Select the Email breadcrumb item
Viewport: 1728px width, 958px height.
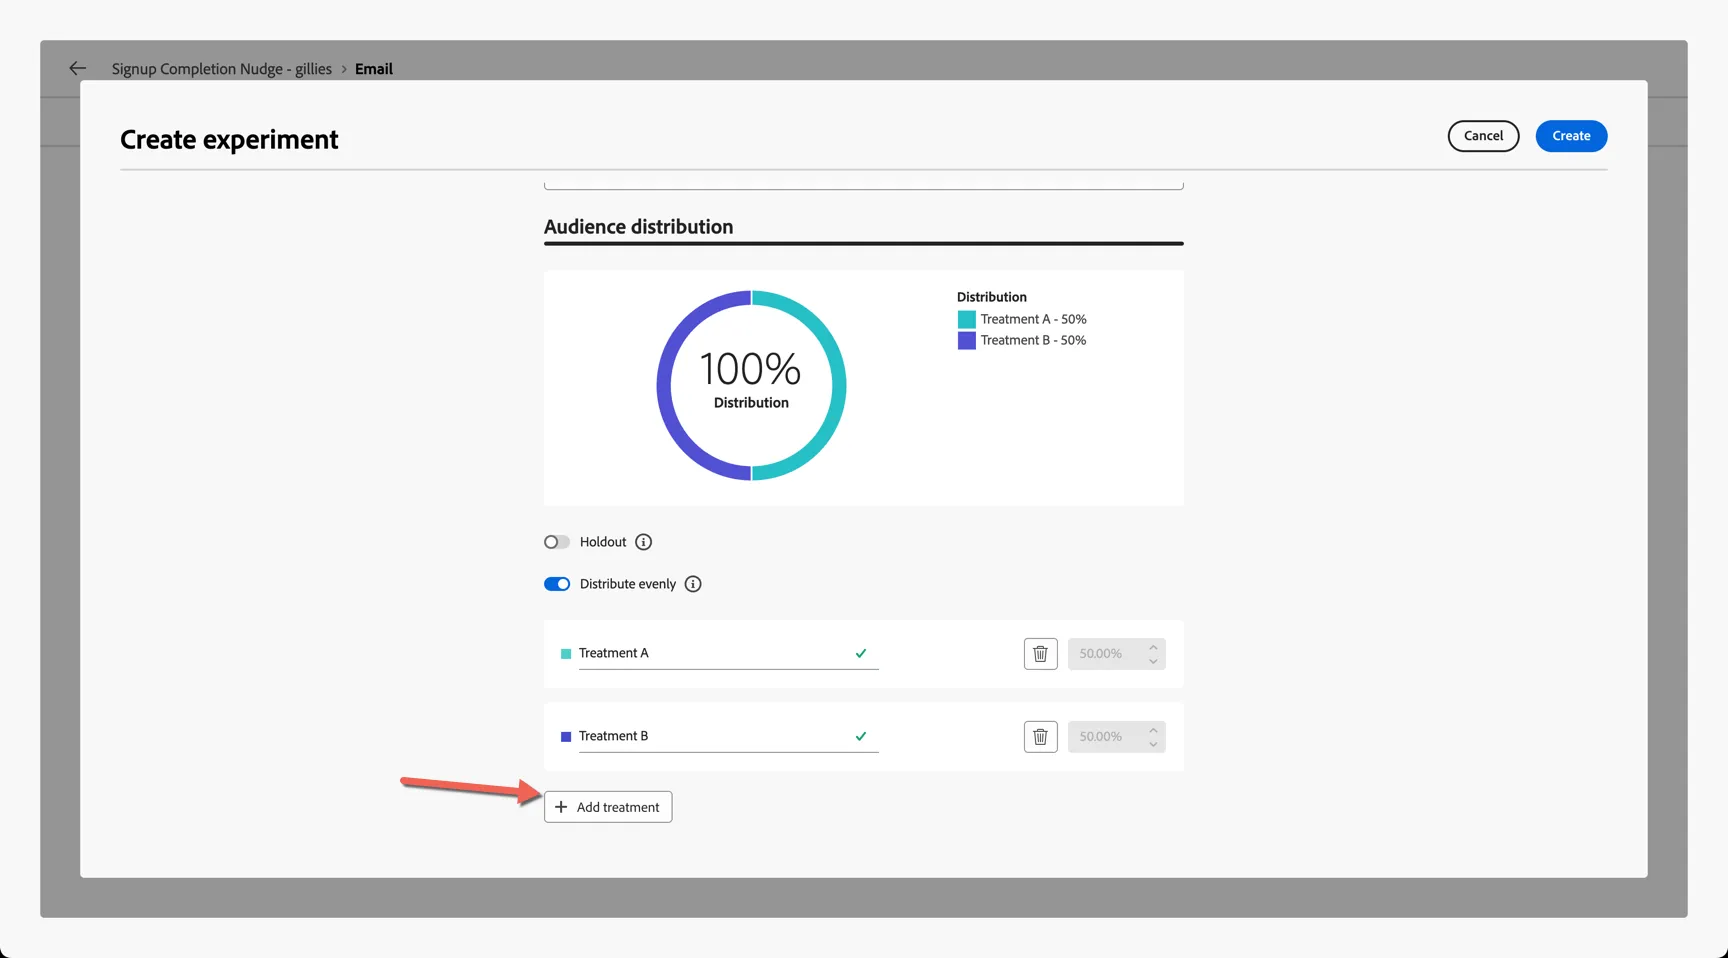(374, 69)
